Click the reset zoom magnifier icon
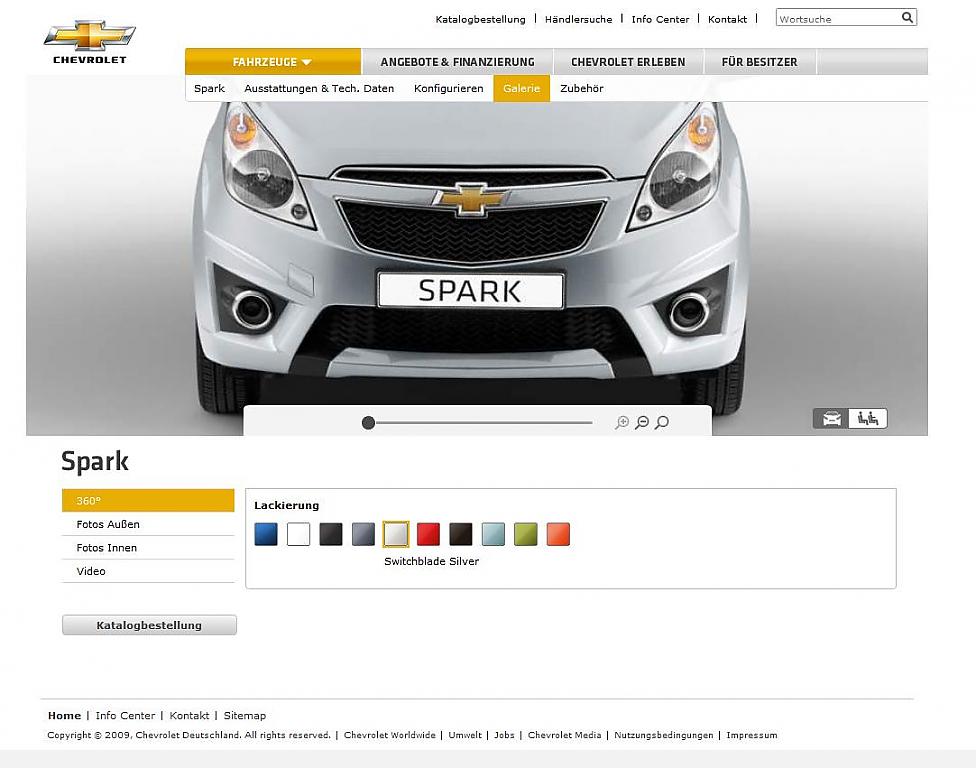976x768 pixels. click(x=661, y=423)
